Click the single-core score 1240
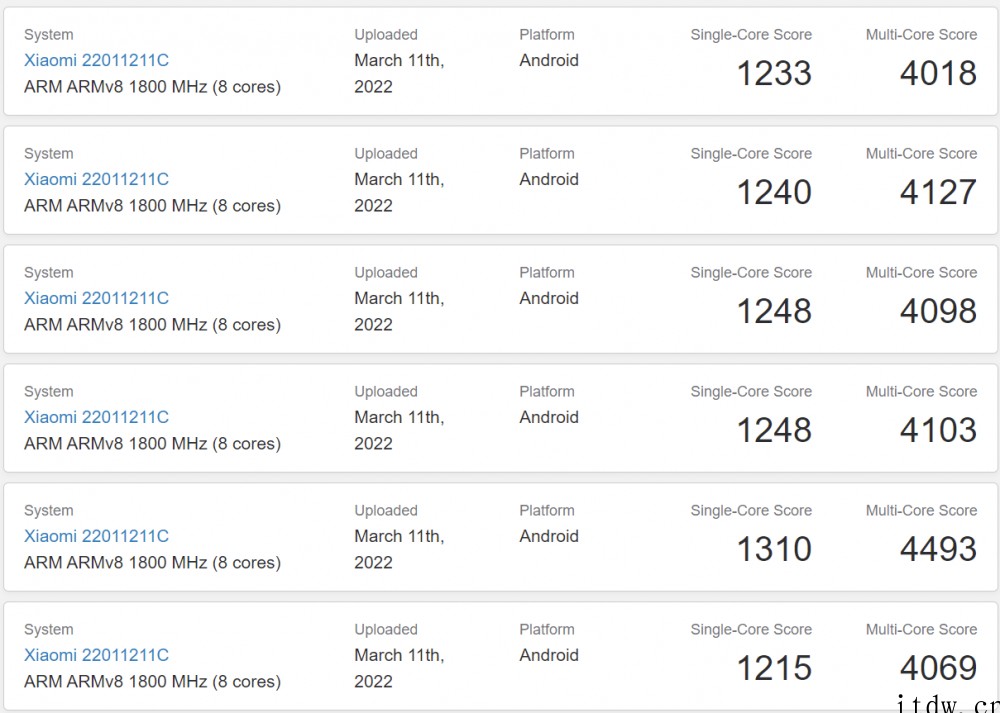The image size is (1000, 713). tap(774, 192)
